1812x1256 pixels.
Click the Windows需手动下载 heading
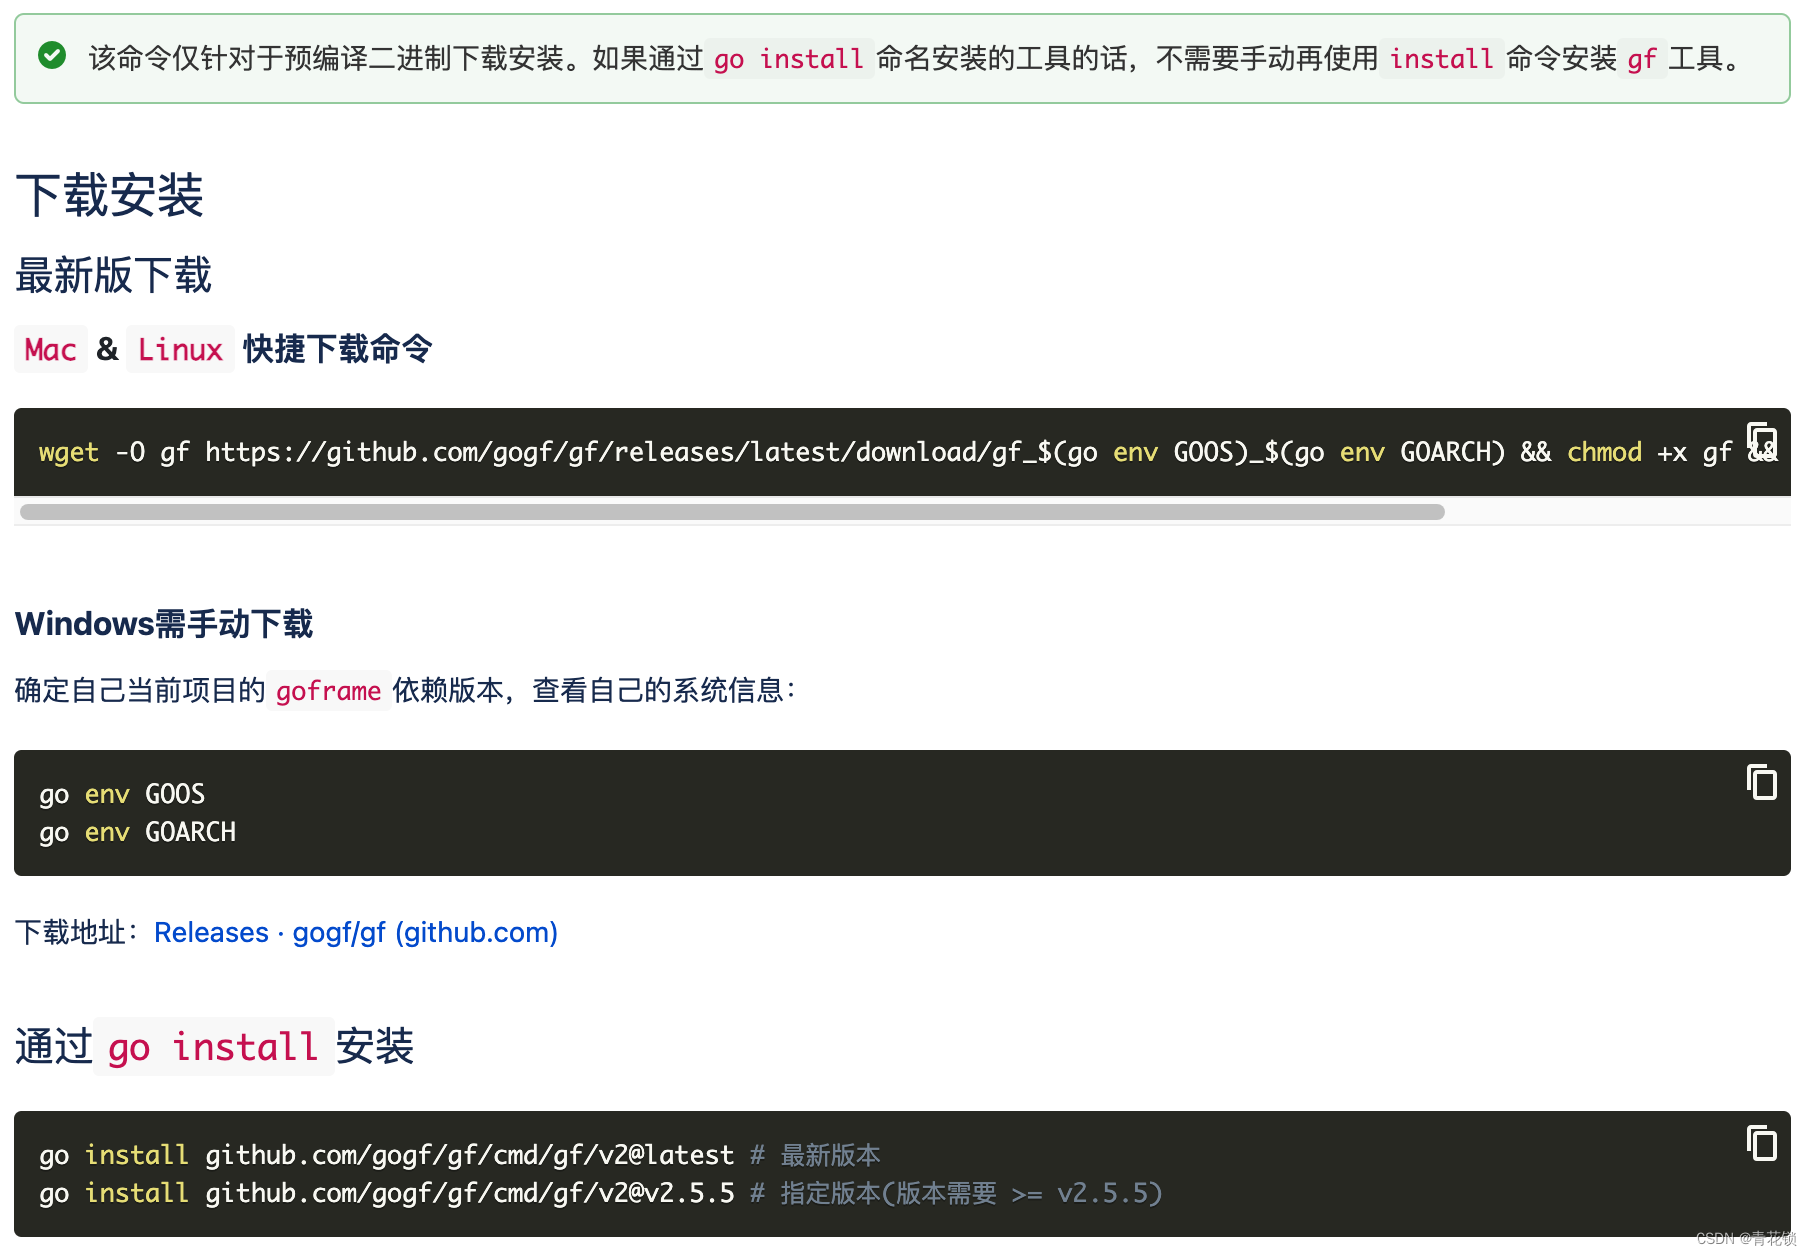pos(164,624)
